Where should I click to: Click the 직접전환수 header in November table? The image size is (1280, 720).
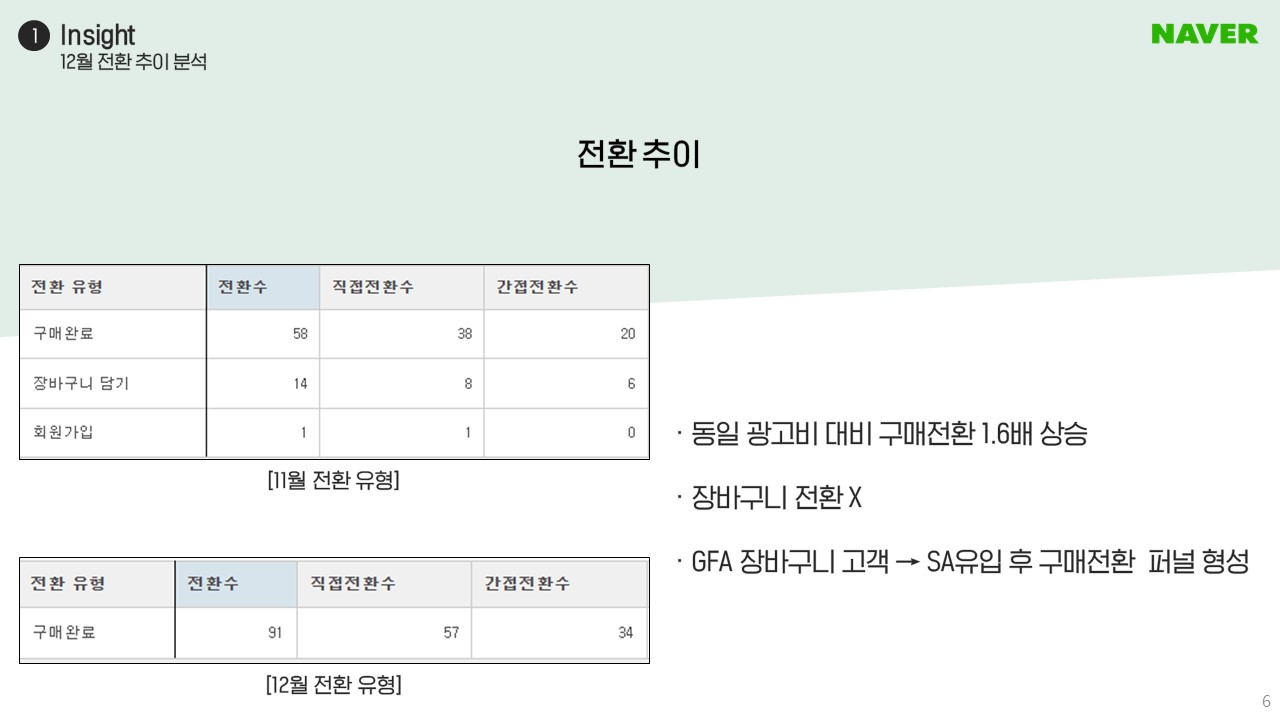(x=402, y=288)
